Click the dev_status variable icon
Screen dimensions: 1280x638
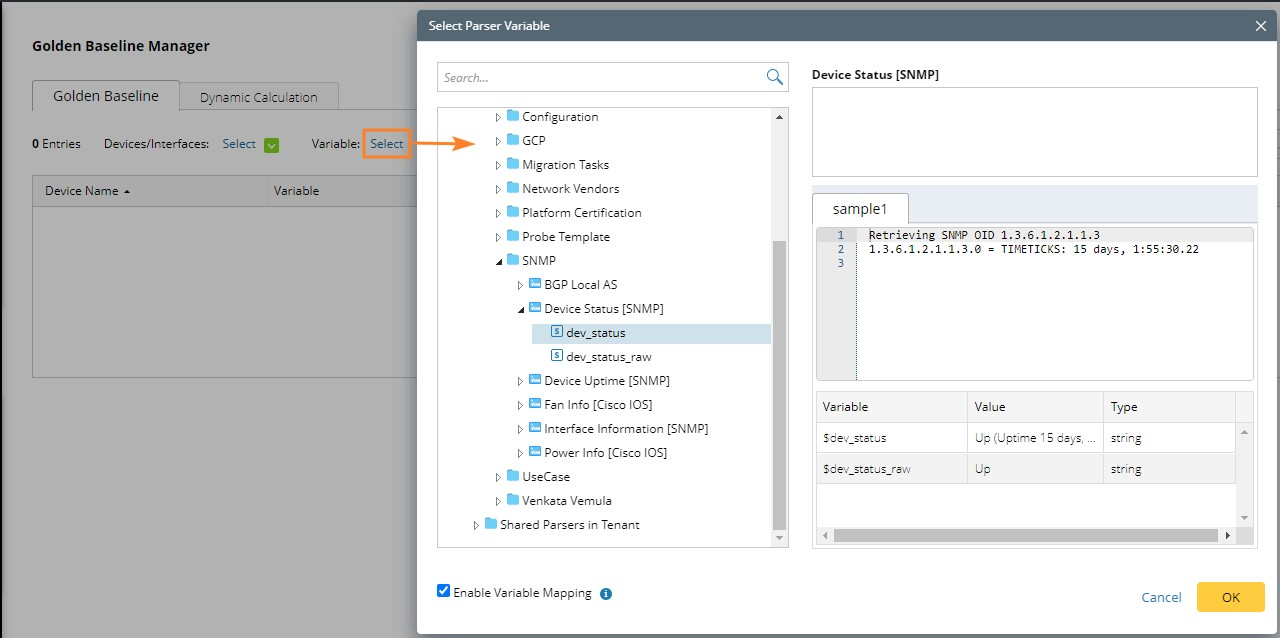tap(557, 332)
